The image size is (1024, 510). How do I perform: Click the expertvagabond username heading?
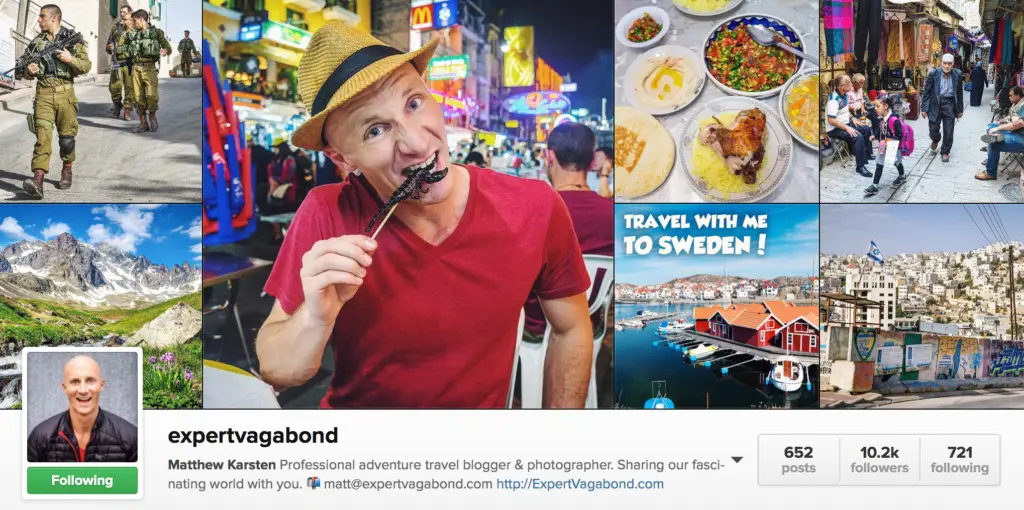pyautogui.click(x=253, y=436)
